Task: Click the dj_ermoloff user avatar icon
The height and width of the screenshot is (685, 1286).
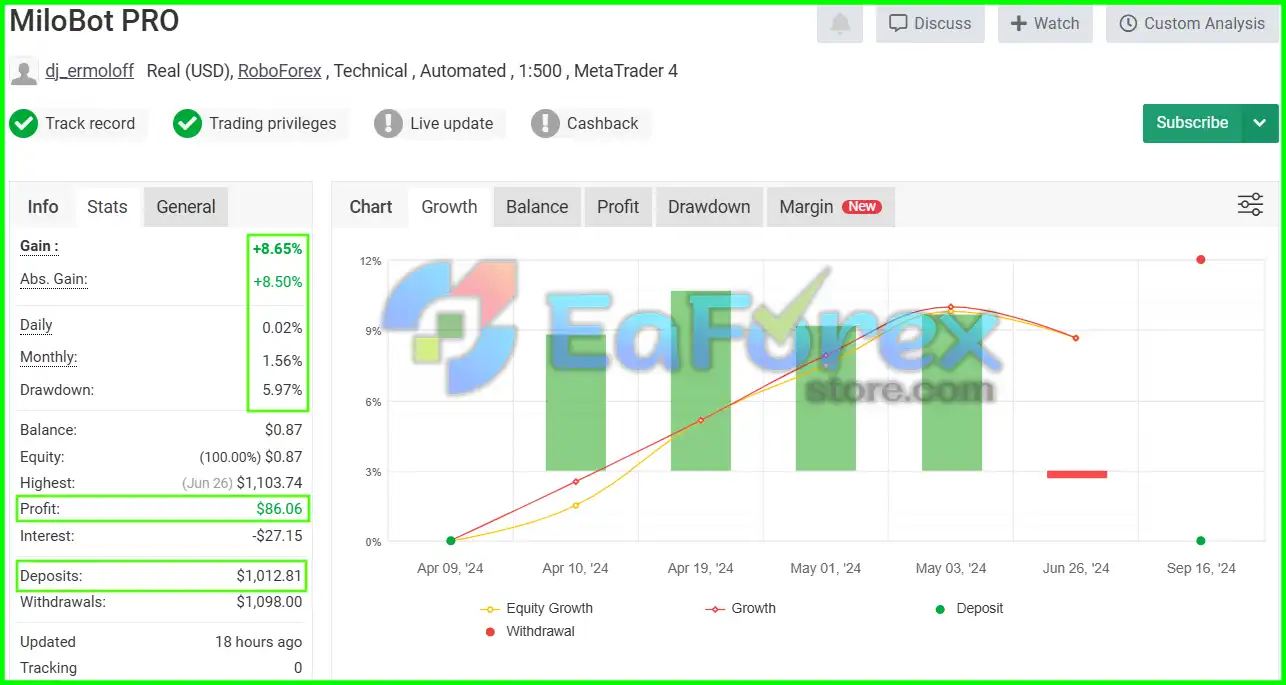Action: pos(24,72)
